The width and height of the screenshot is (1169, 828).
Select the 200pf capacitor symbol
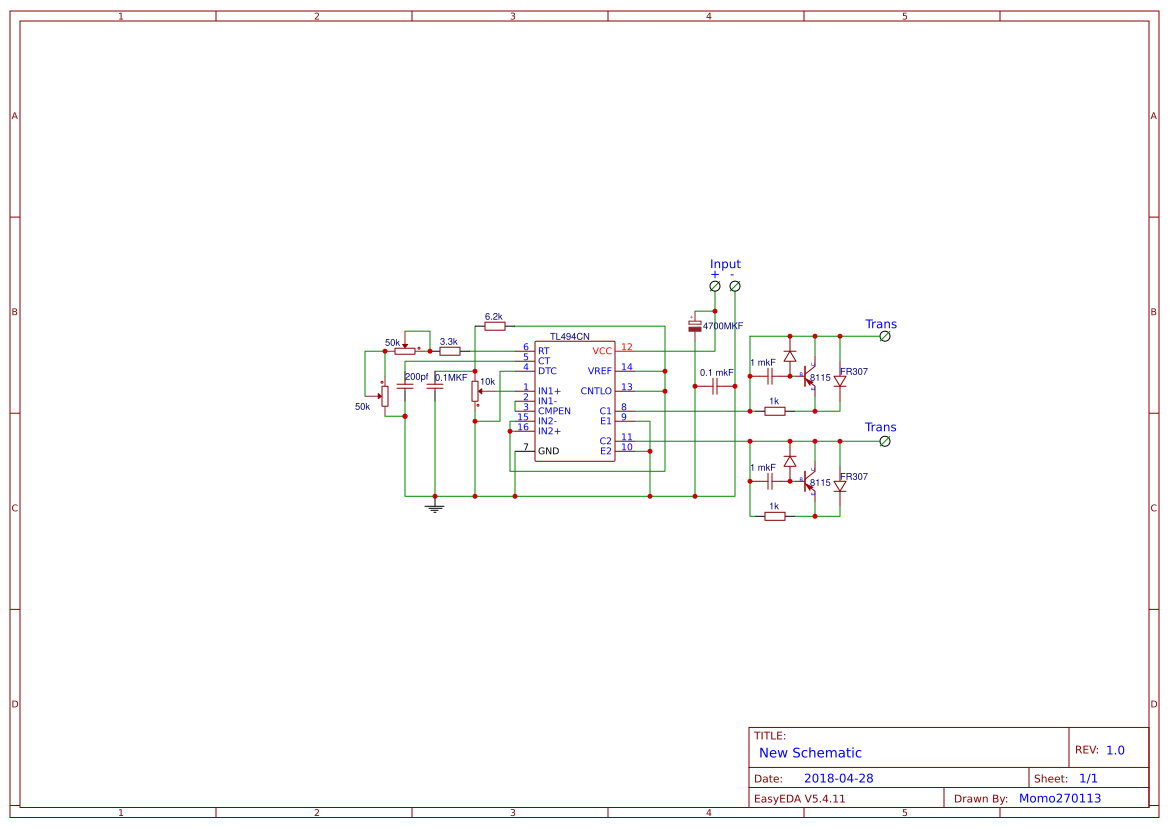click(405, 386)
